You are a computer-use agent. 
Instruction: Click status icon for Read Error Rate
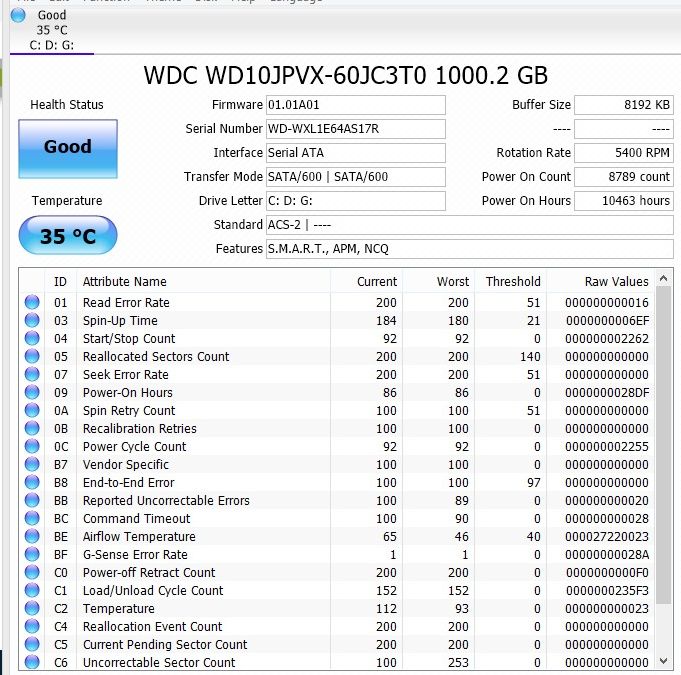32,302
